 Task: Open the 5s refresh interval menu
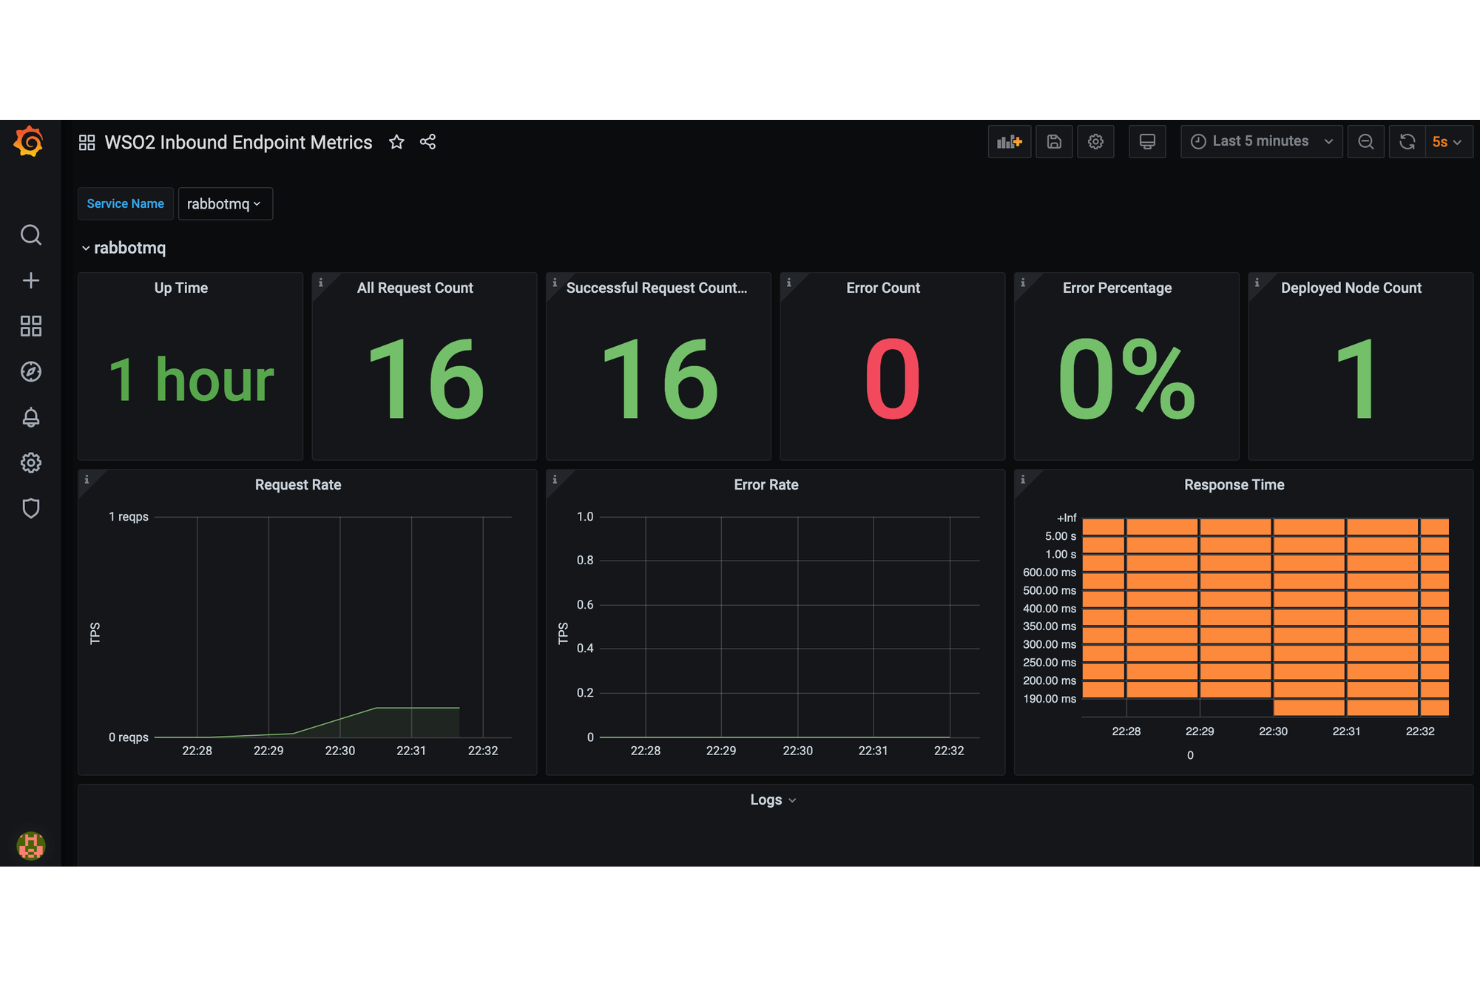1447,141
